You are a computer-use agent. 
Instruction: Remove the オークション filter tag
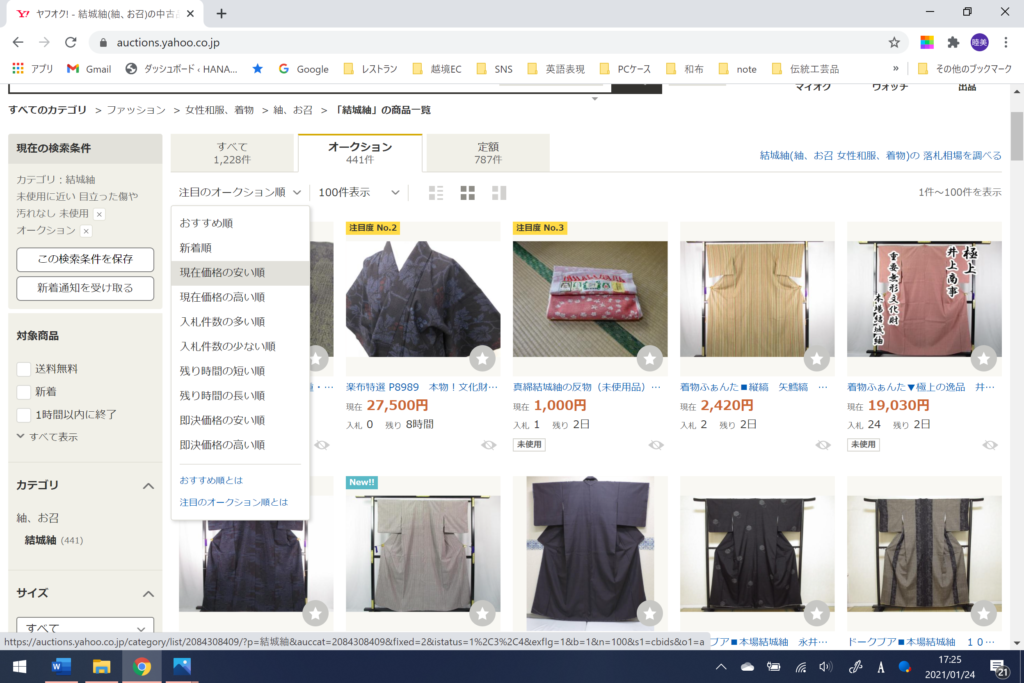coord(86,231)
